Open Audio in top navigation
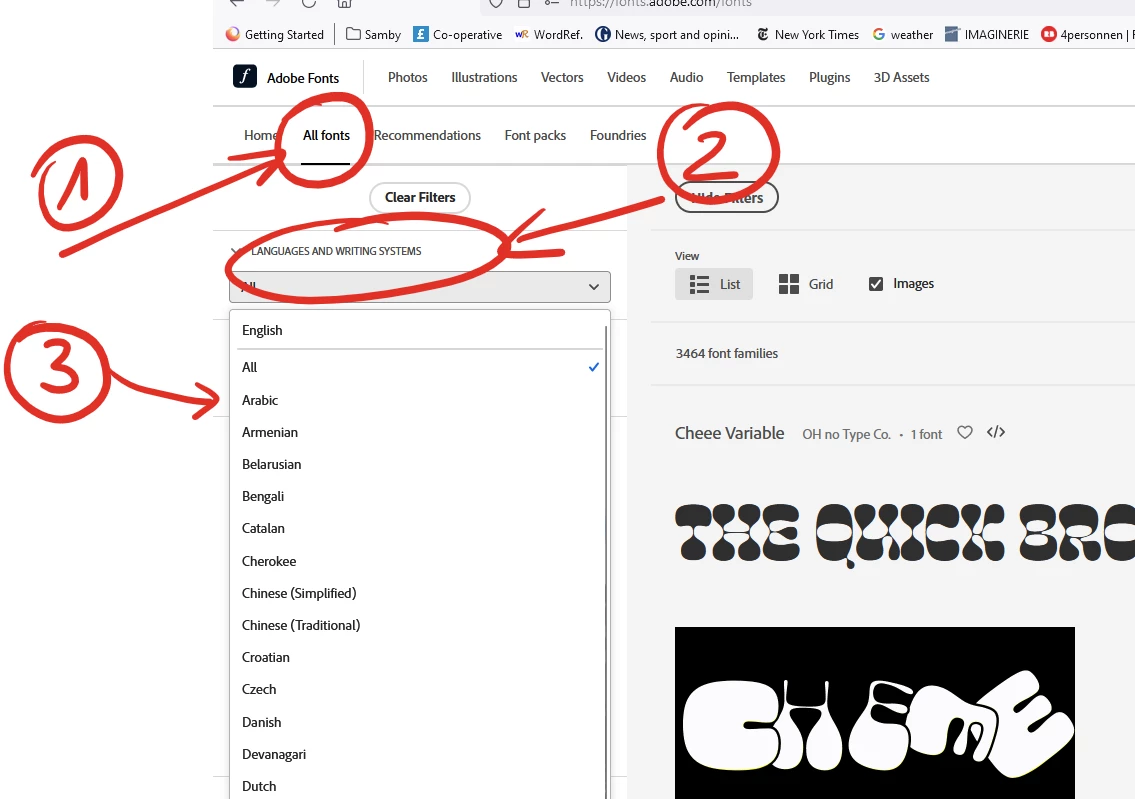1135x799 pixels. [686, 77]
